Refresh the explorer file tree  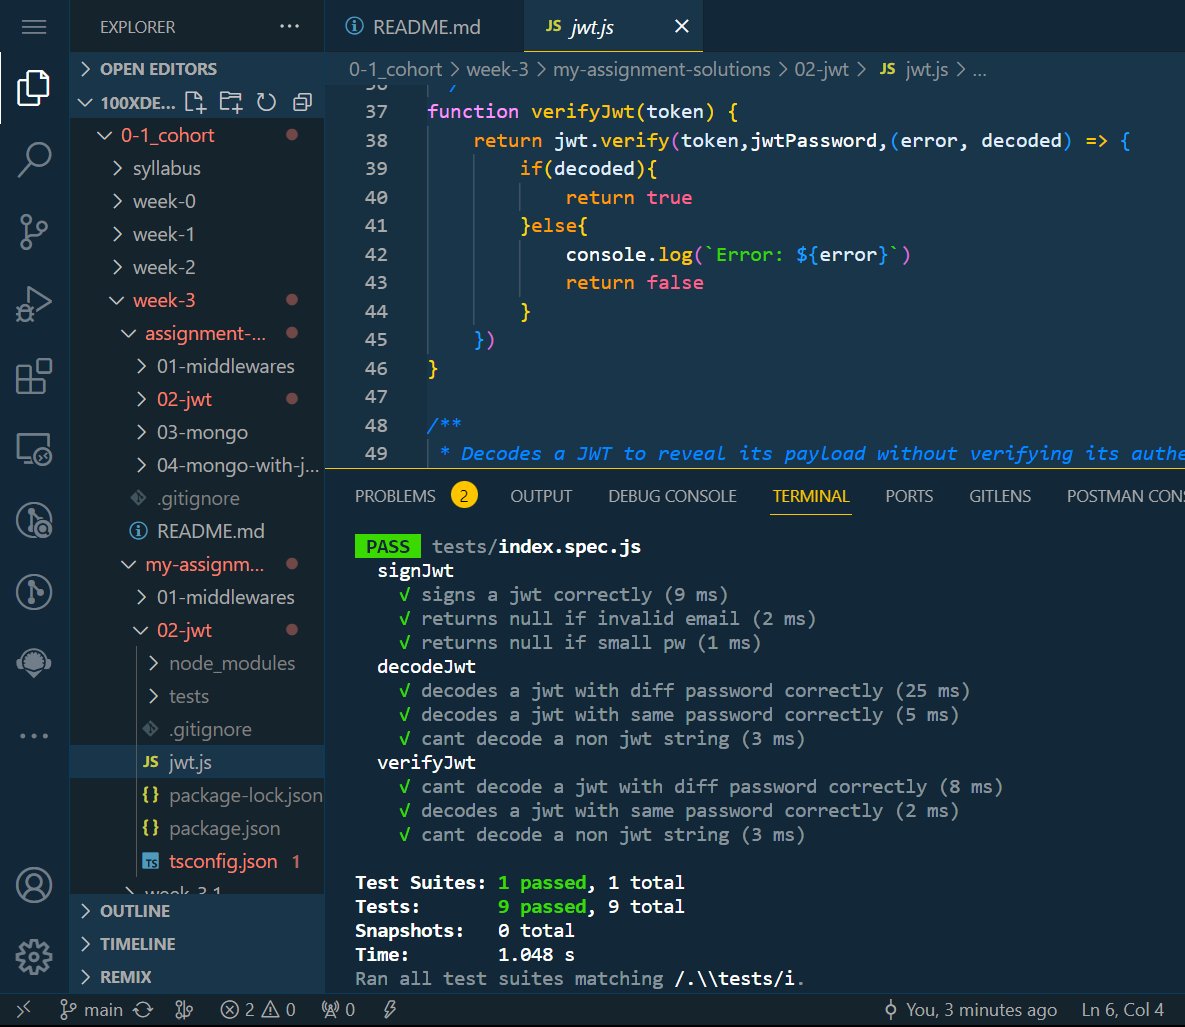[266, 102]
